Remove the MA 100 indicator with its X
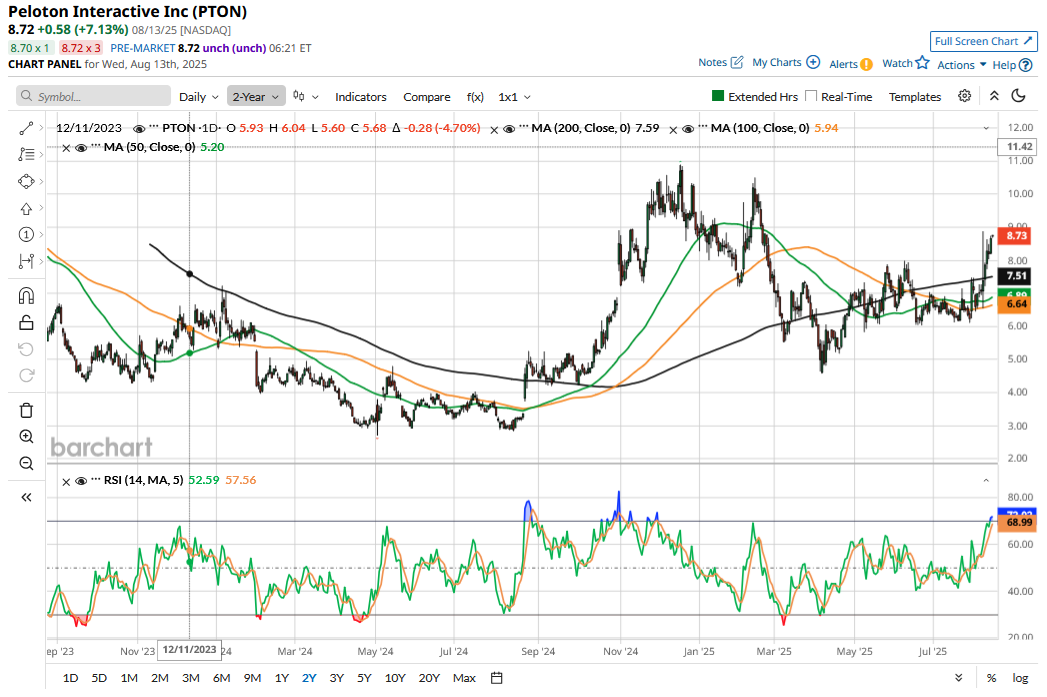 pos(673,130)
